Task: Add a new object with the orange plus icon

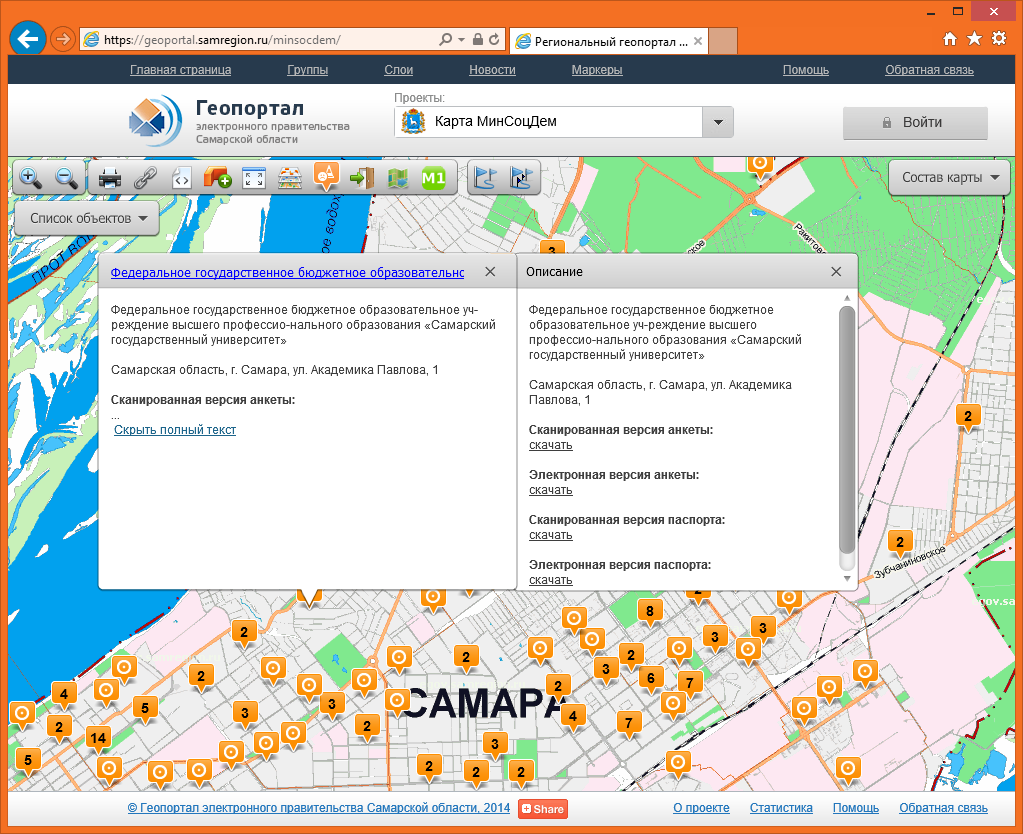Action: pos(217,178)
